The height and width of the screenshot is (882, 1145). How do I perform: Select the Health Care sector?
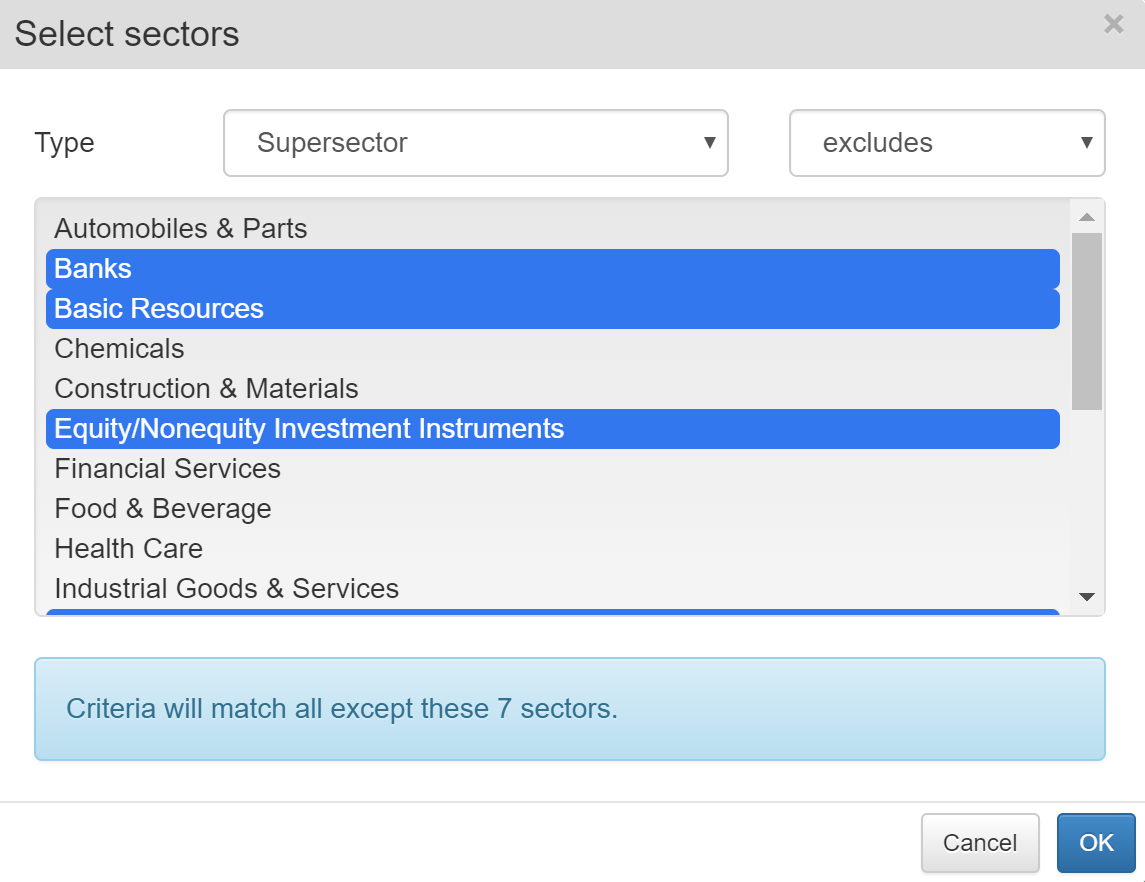point(553,549)
